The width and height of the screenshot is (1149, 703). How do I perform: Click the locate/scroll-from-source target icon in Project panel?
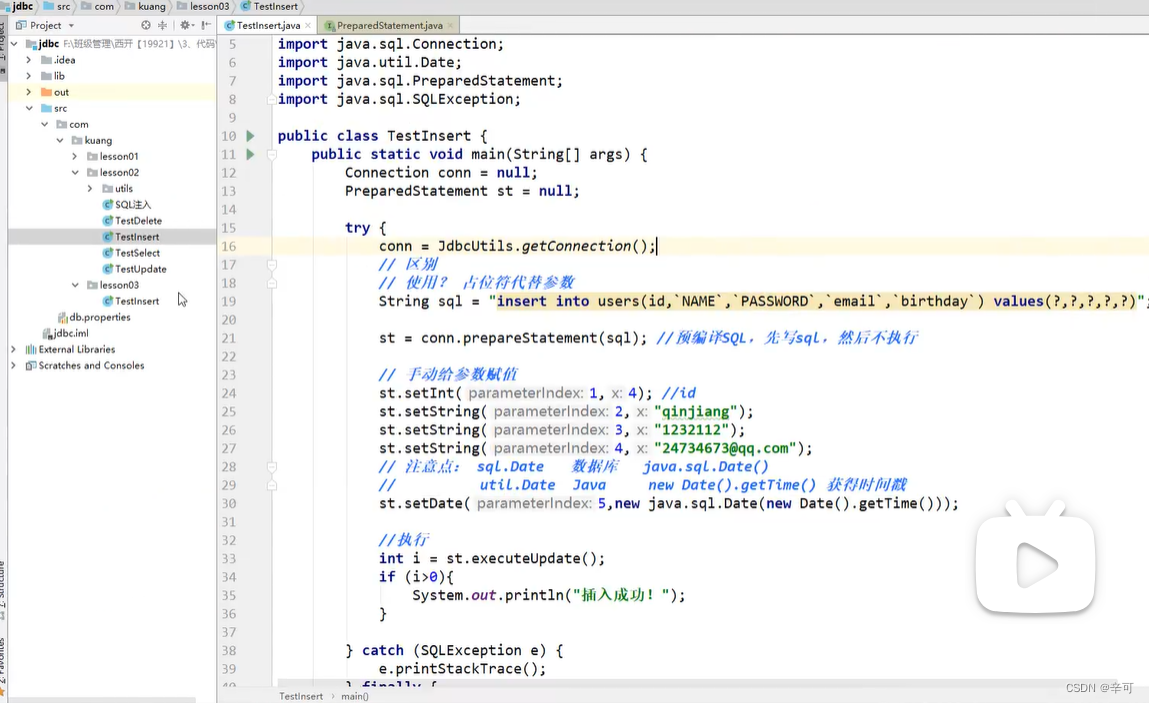(x=146, y=25)
